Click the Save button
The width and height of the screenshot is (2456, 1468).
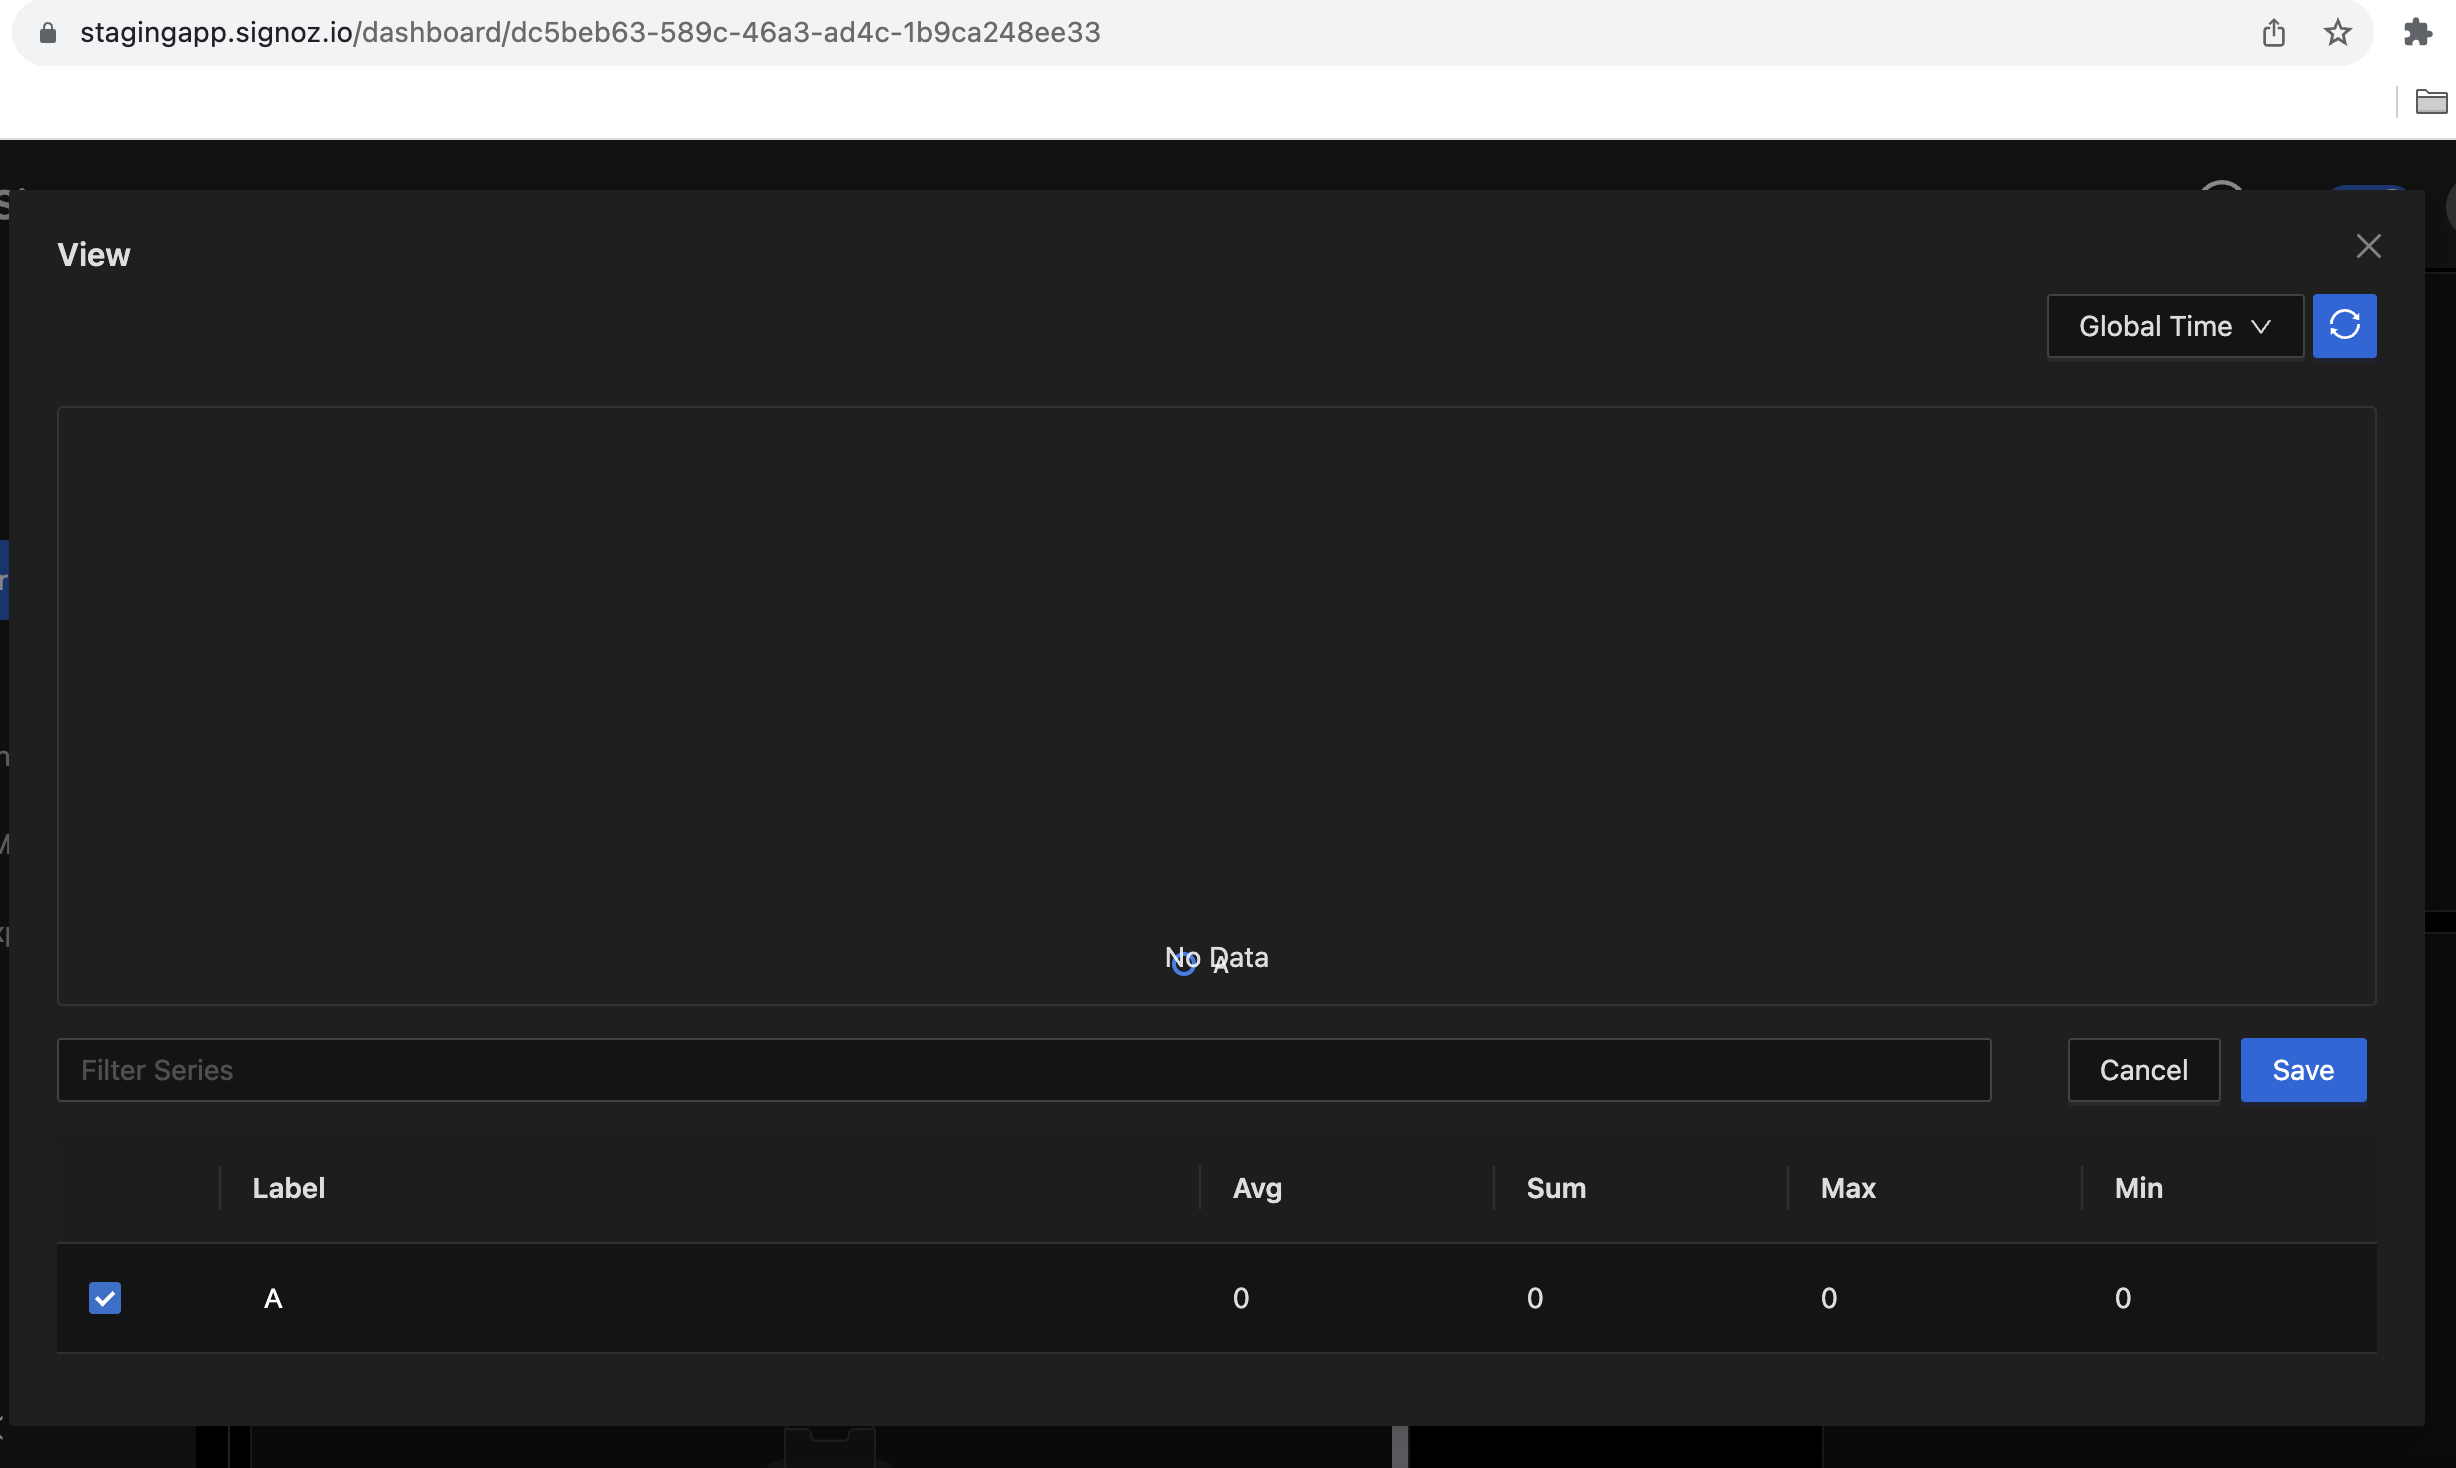click(x=2302, y=1070)
